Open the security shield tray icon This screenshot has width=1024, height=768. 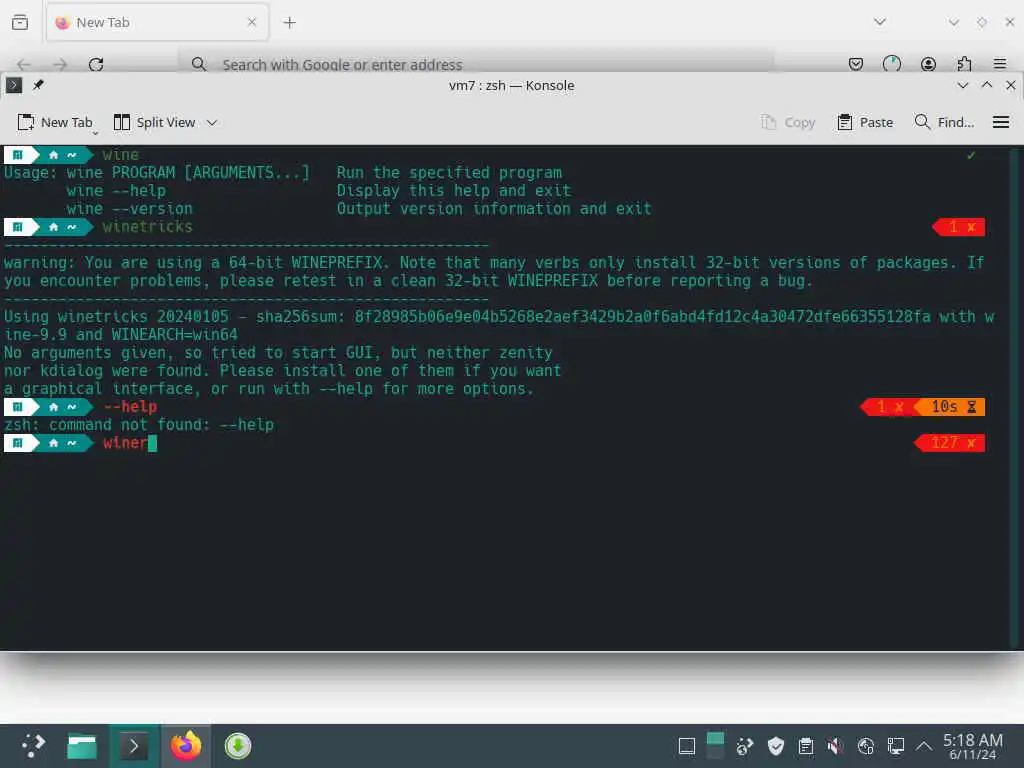[775, 746]
